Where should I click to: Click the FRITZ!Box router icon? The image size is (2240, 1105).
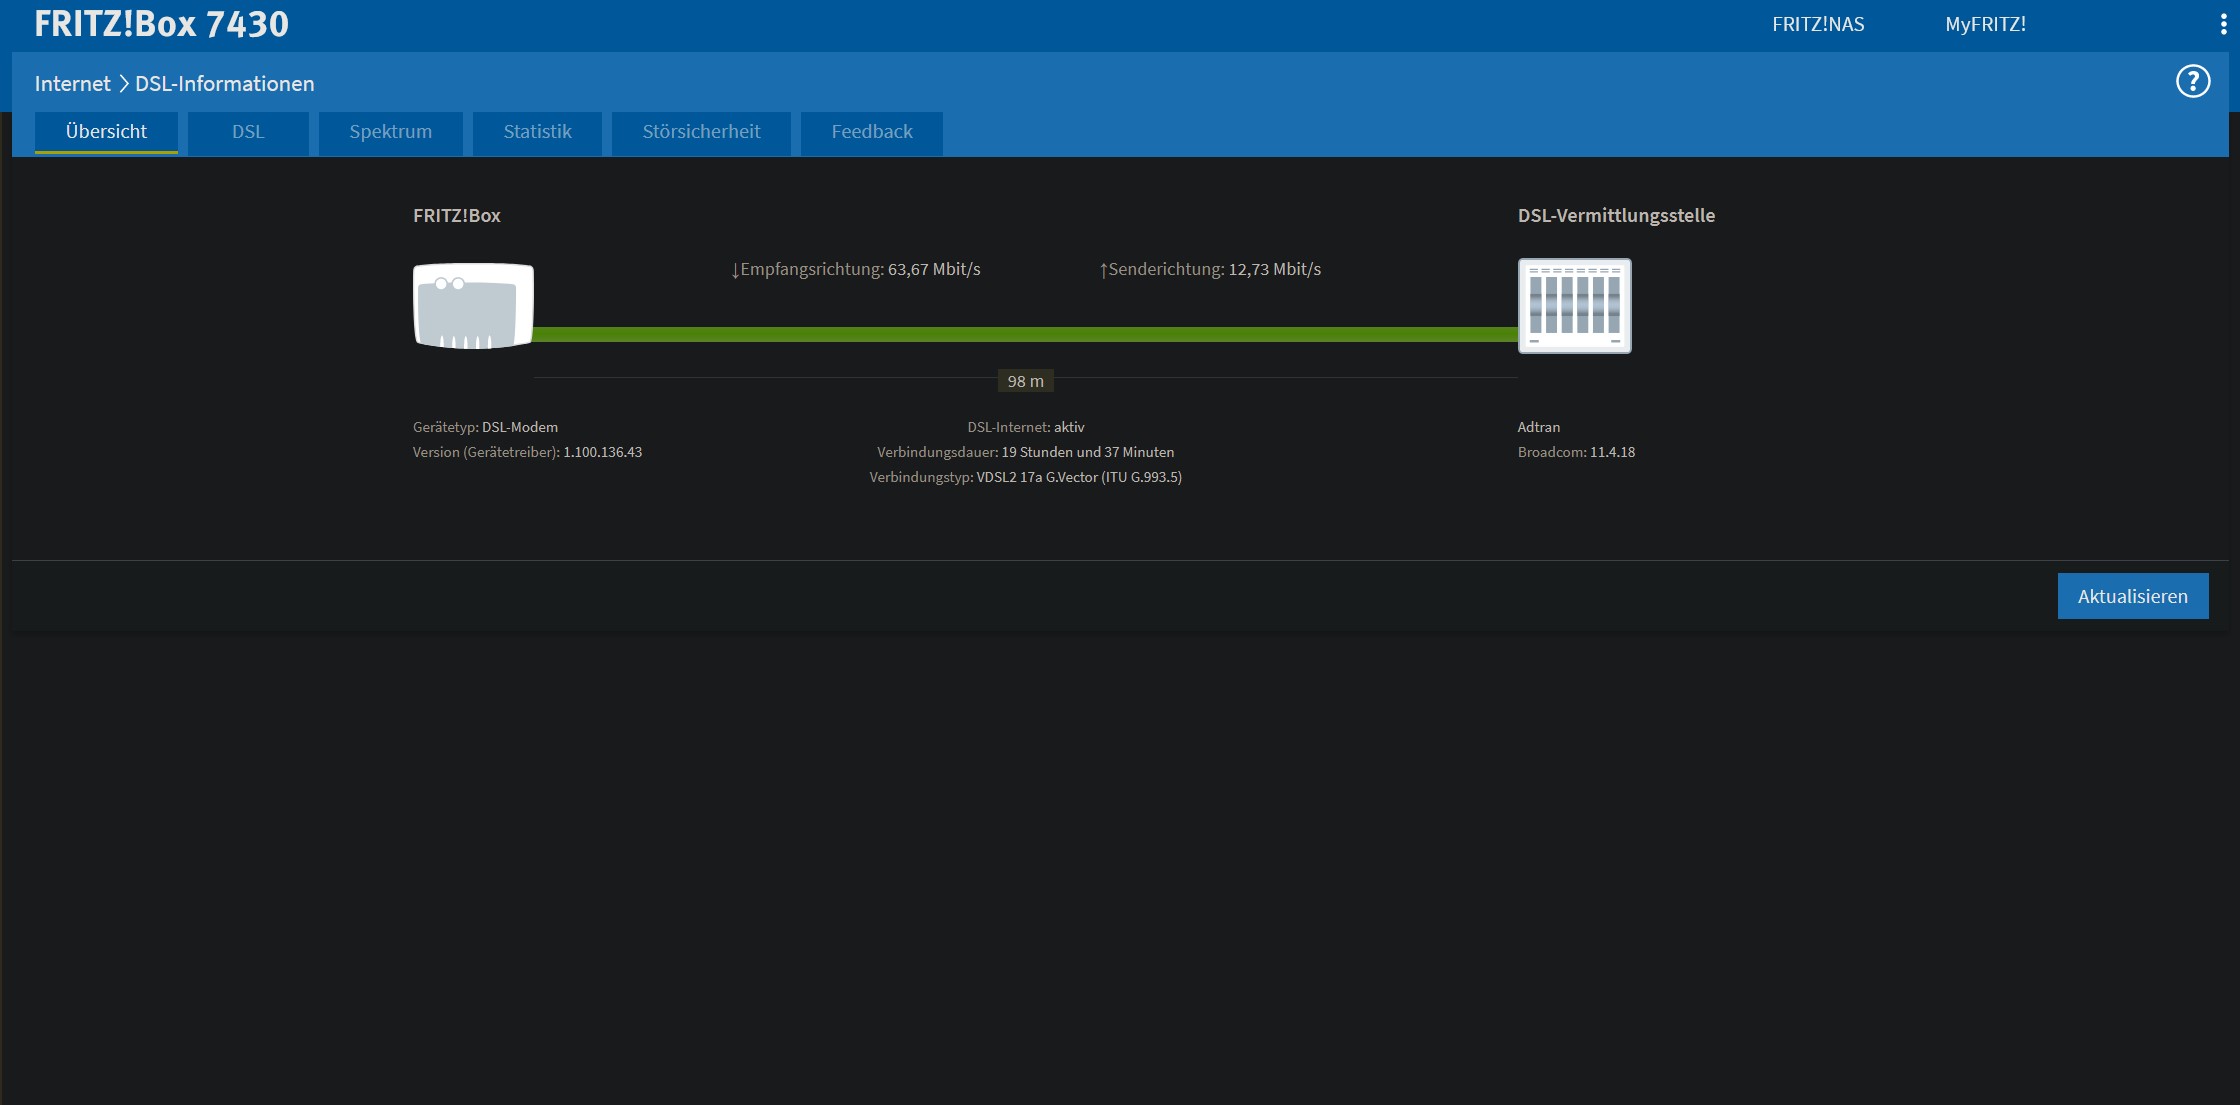pyautogui.click(x=473, y=306)
